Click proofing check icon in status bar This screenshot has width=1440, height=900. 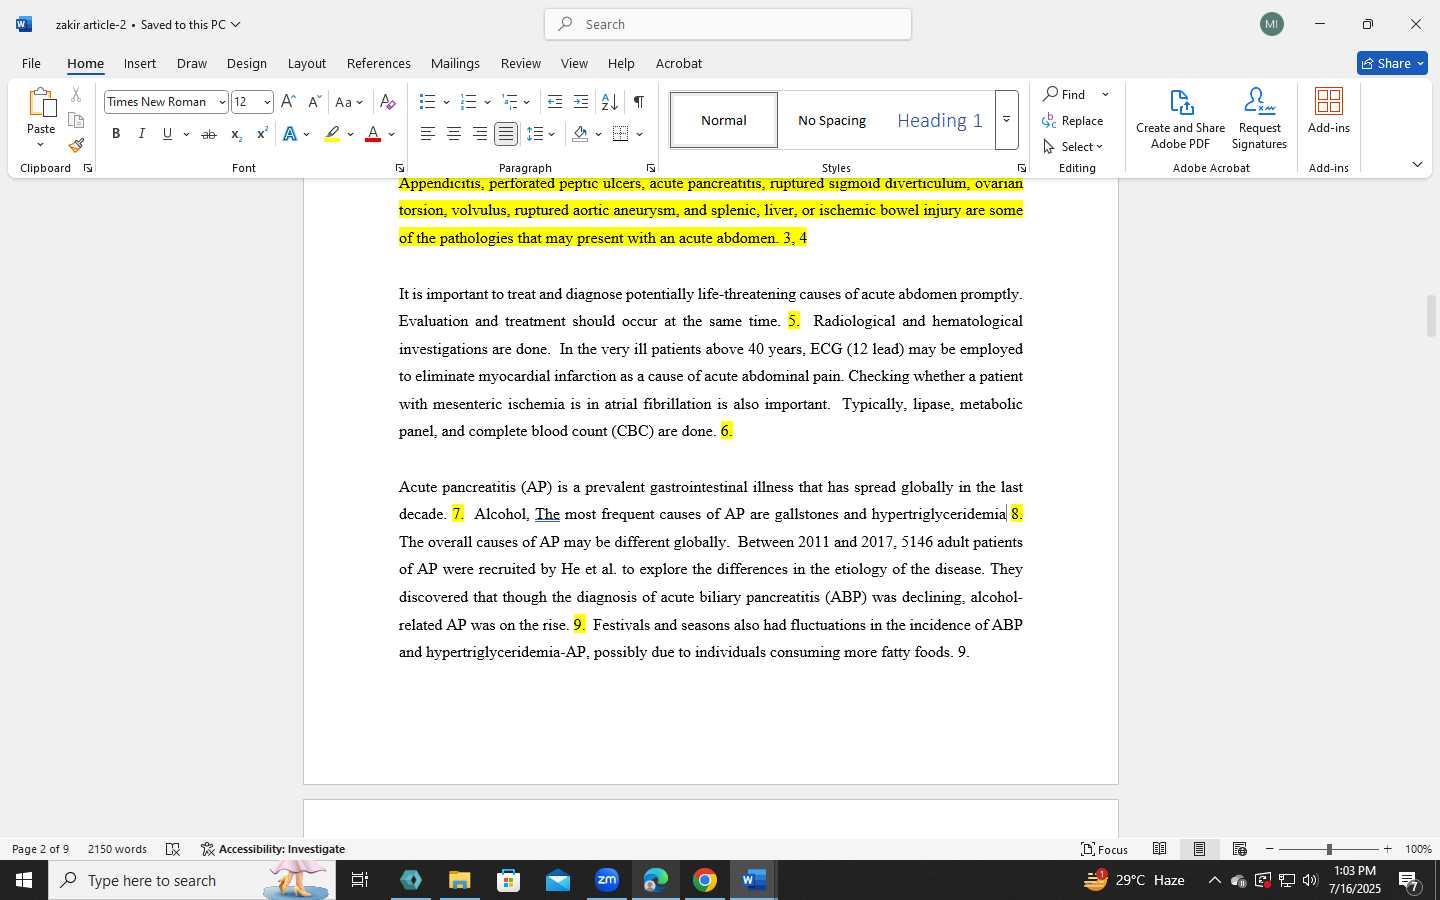pos(172,849)
